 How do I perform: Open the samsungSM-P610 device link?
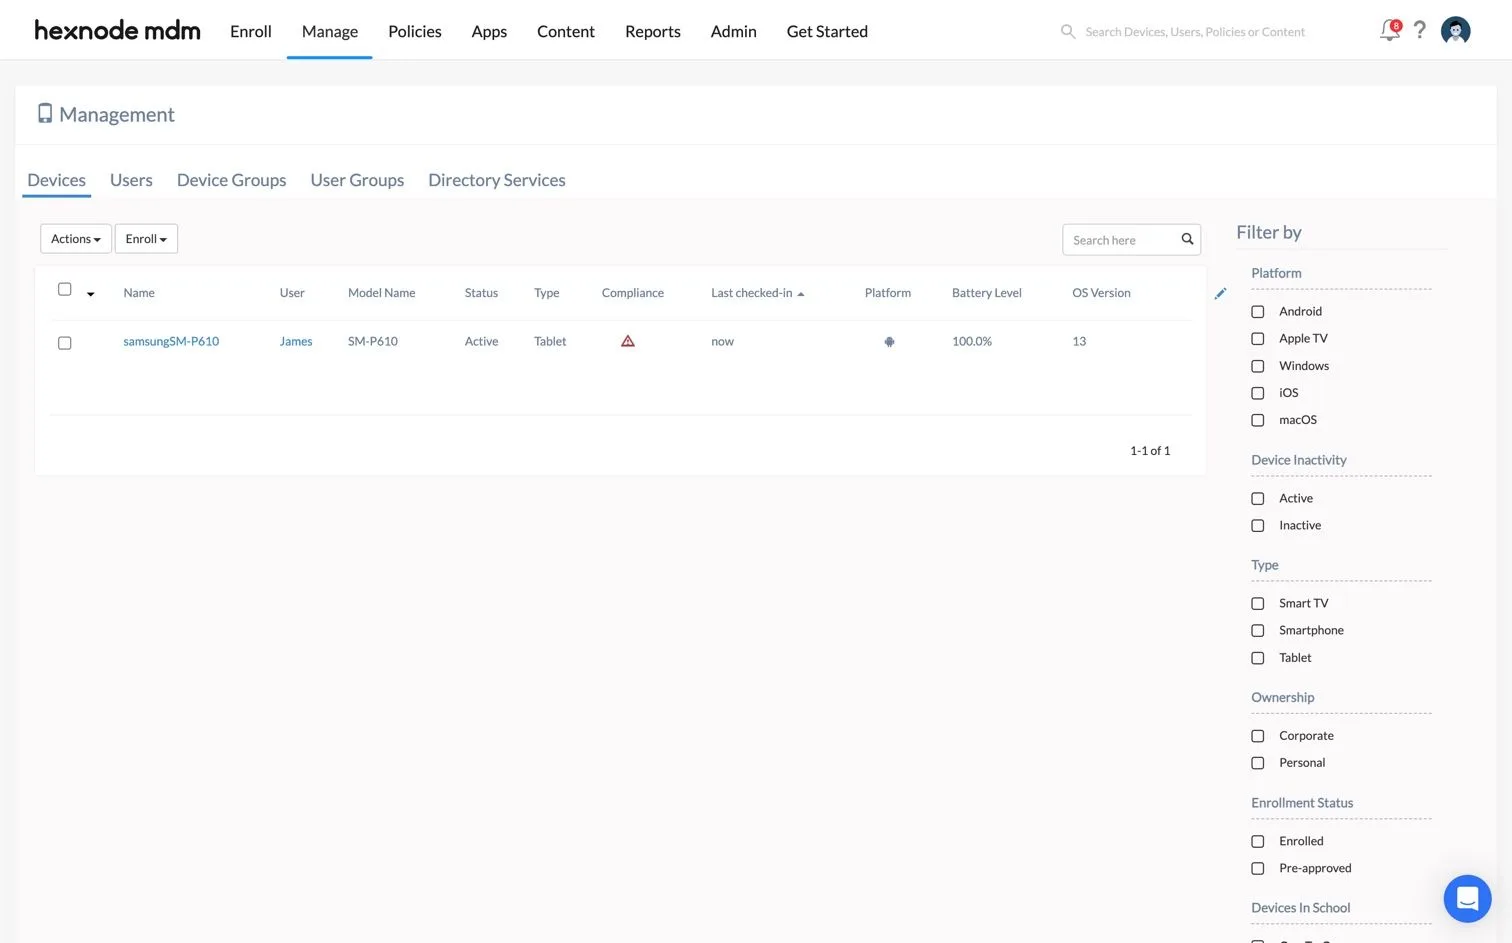(171, 341)
